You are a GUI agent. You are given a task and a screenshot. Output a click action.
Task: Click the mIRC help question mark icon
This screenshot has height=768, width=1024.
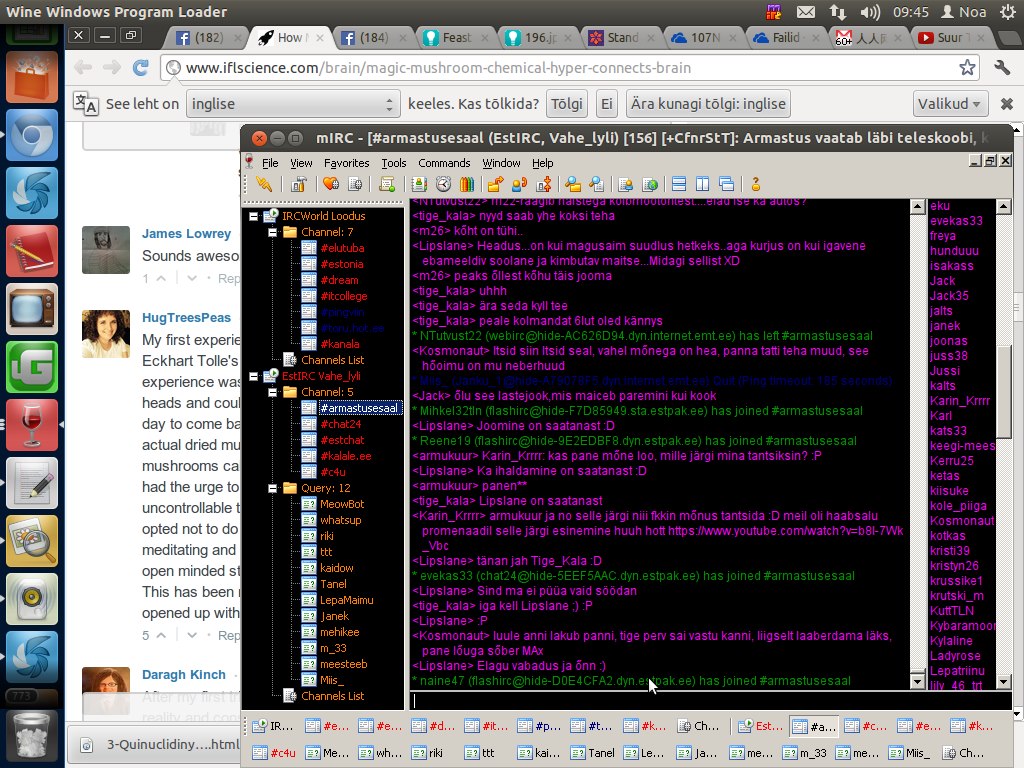pyautogui.click(x=756, y=184)
